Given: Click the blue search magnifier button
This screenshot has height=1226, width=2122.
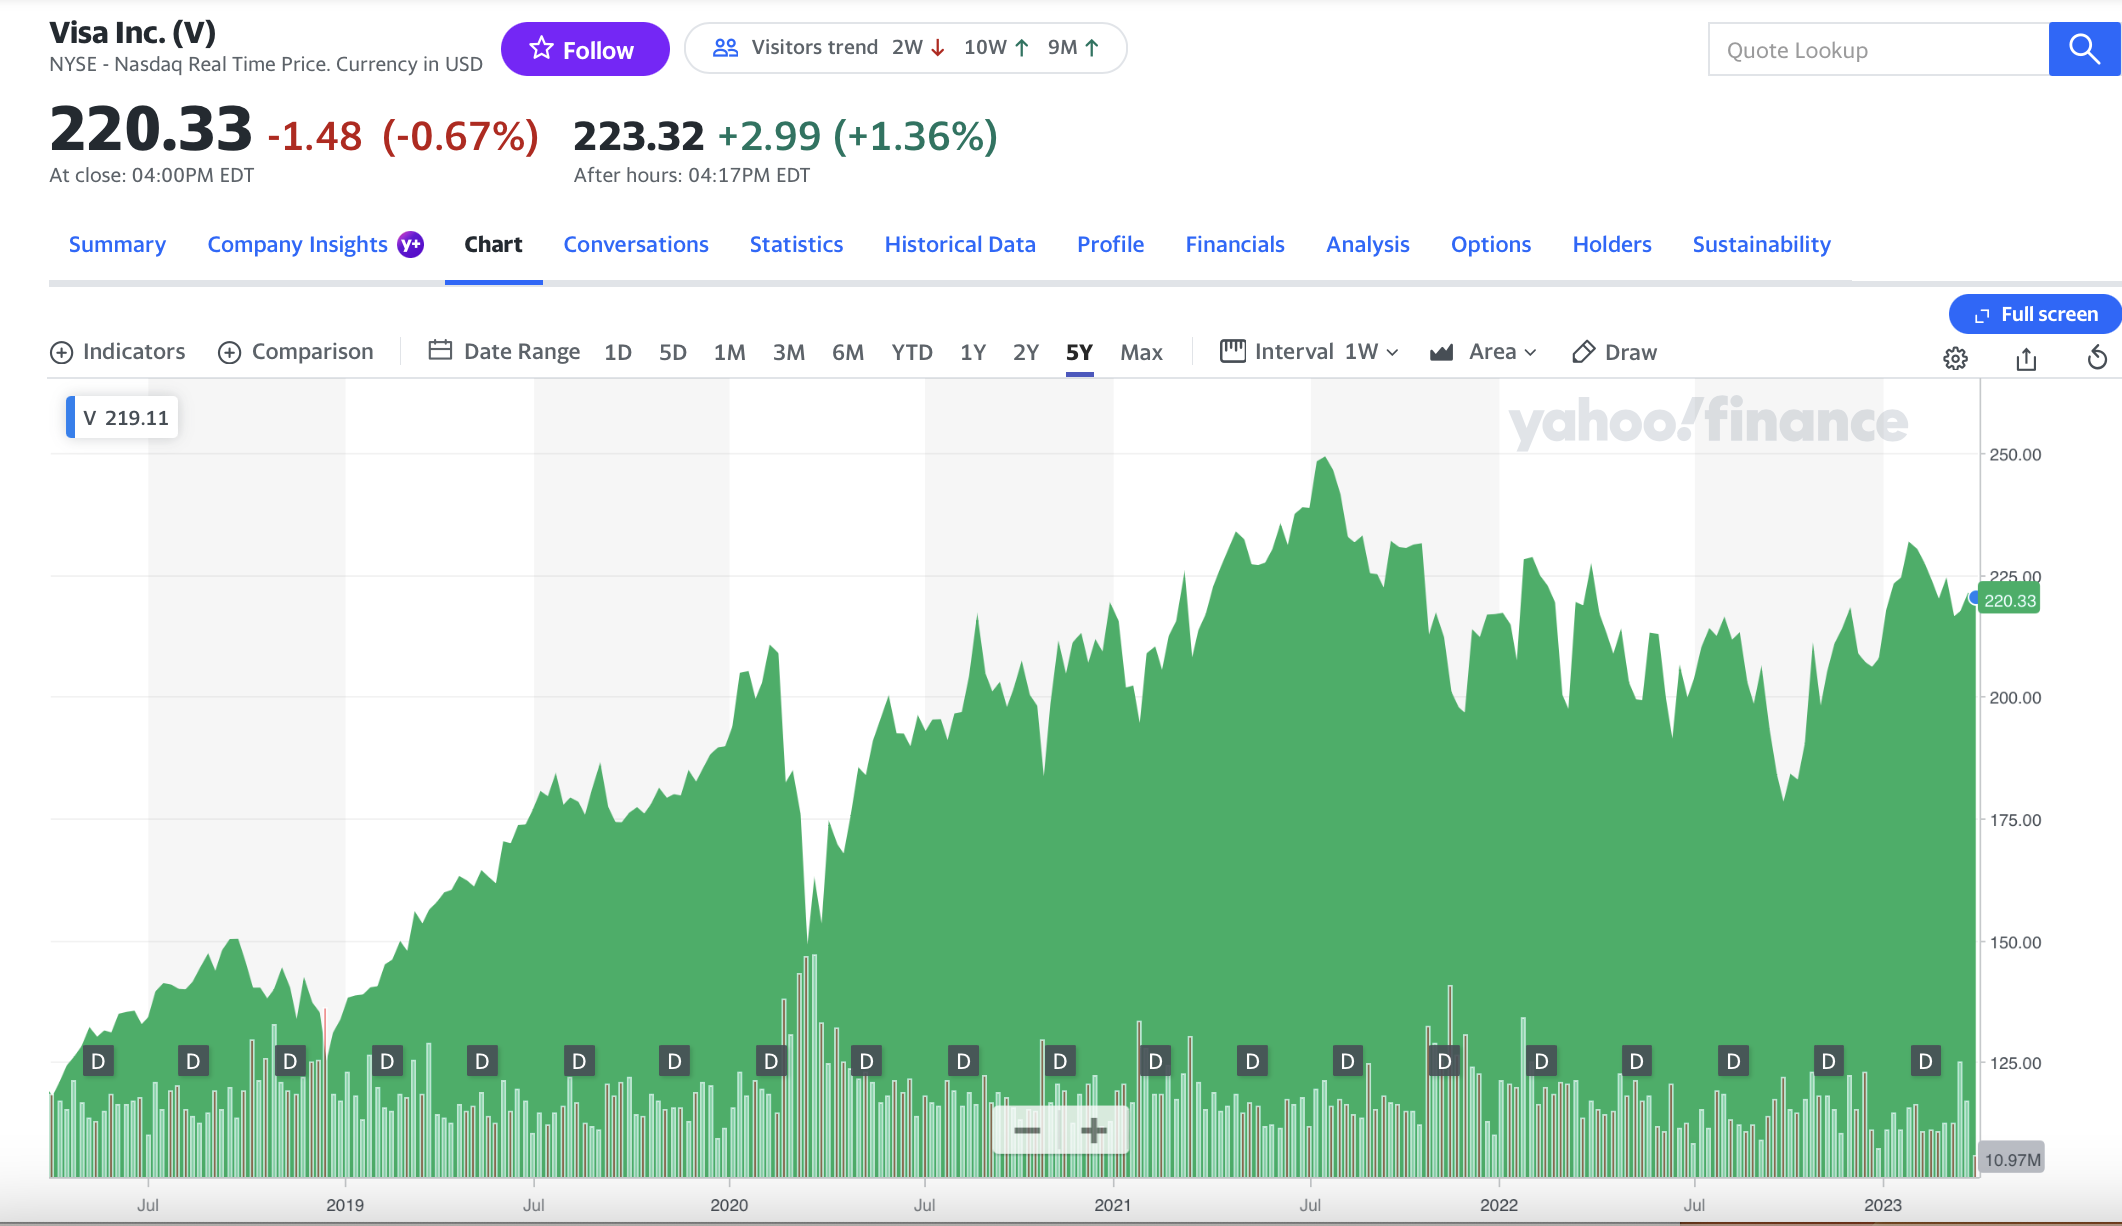Looking at the screenshot, I should (x=2084, y=49).
